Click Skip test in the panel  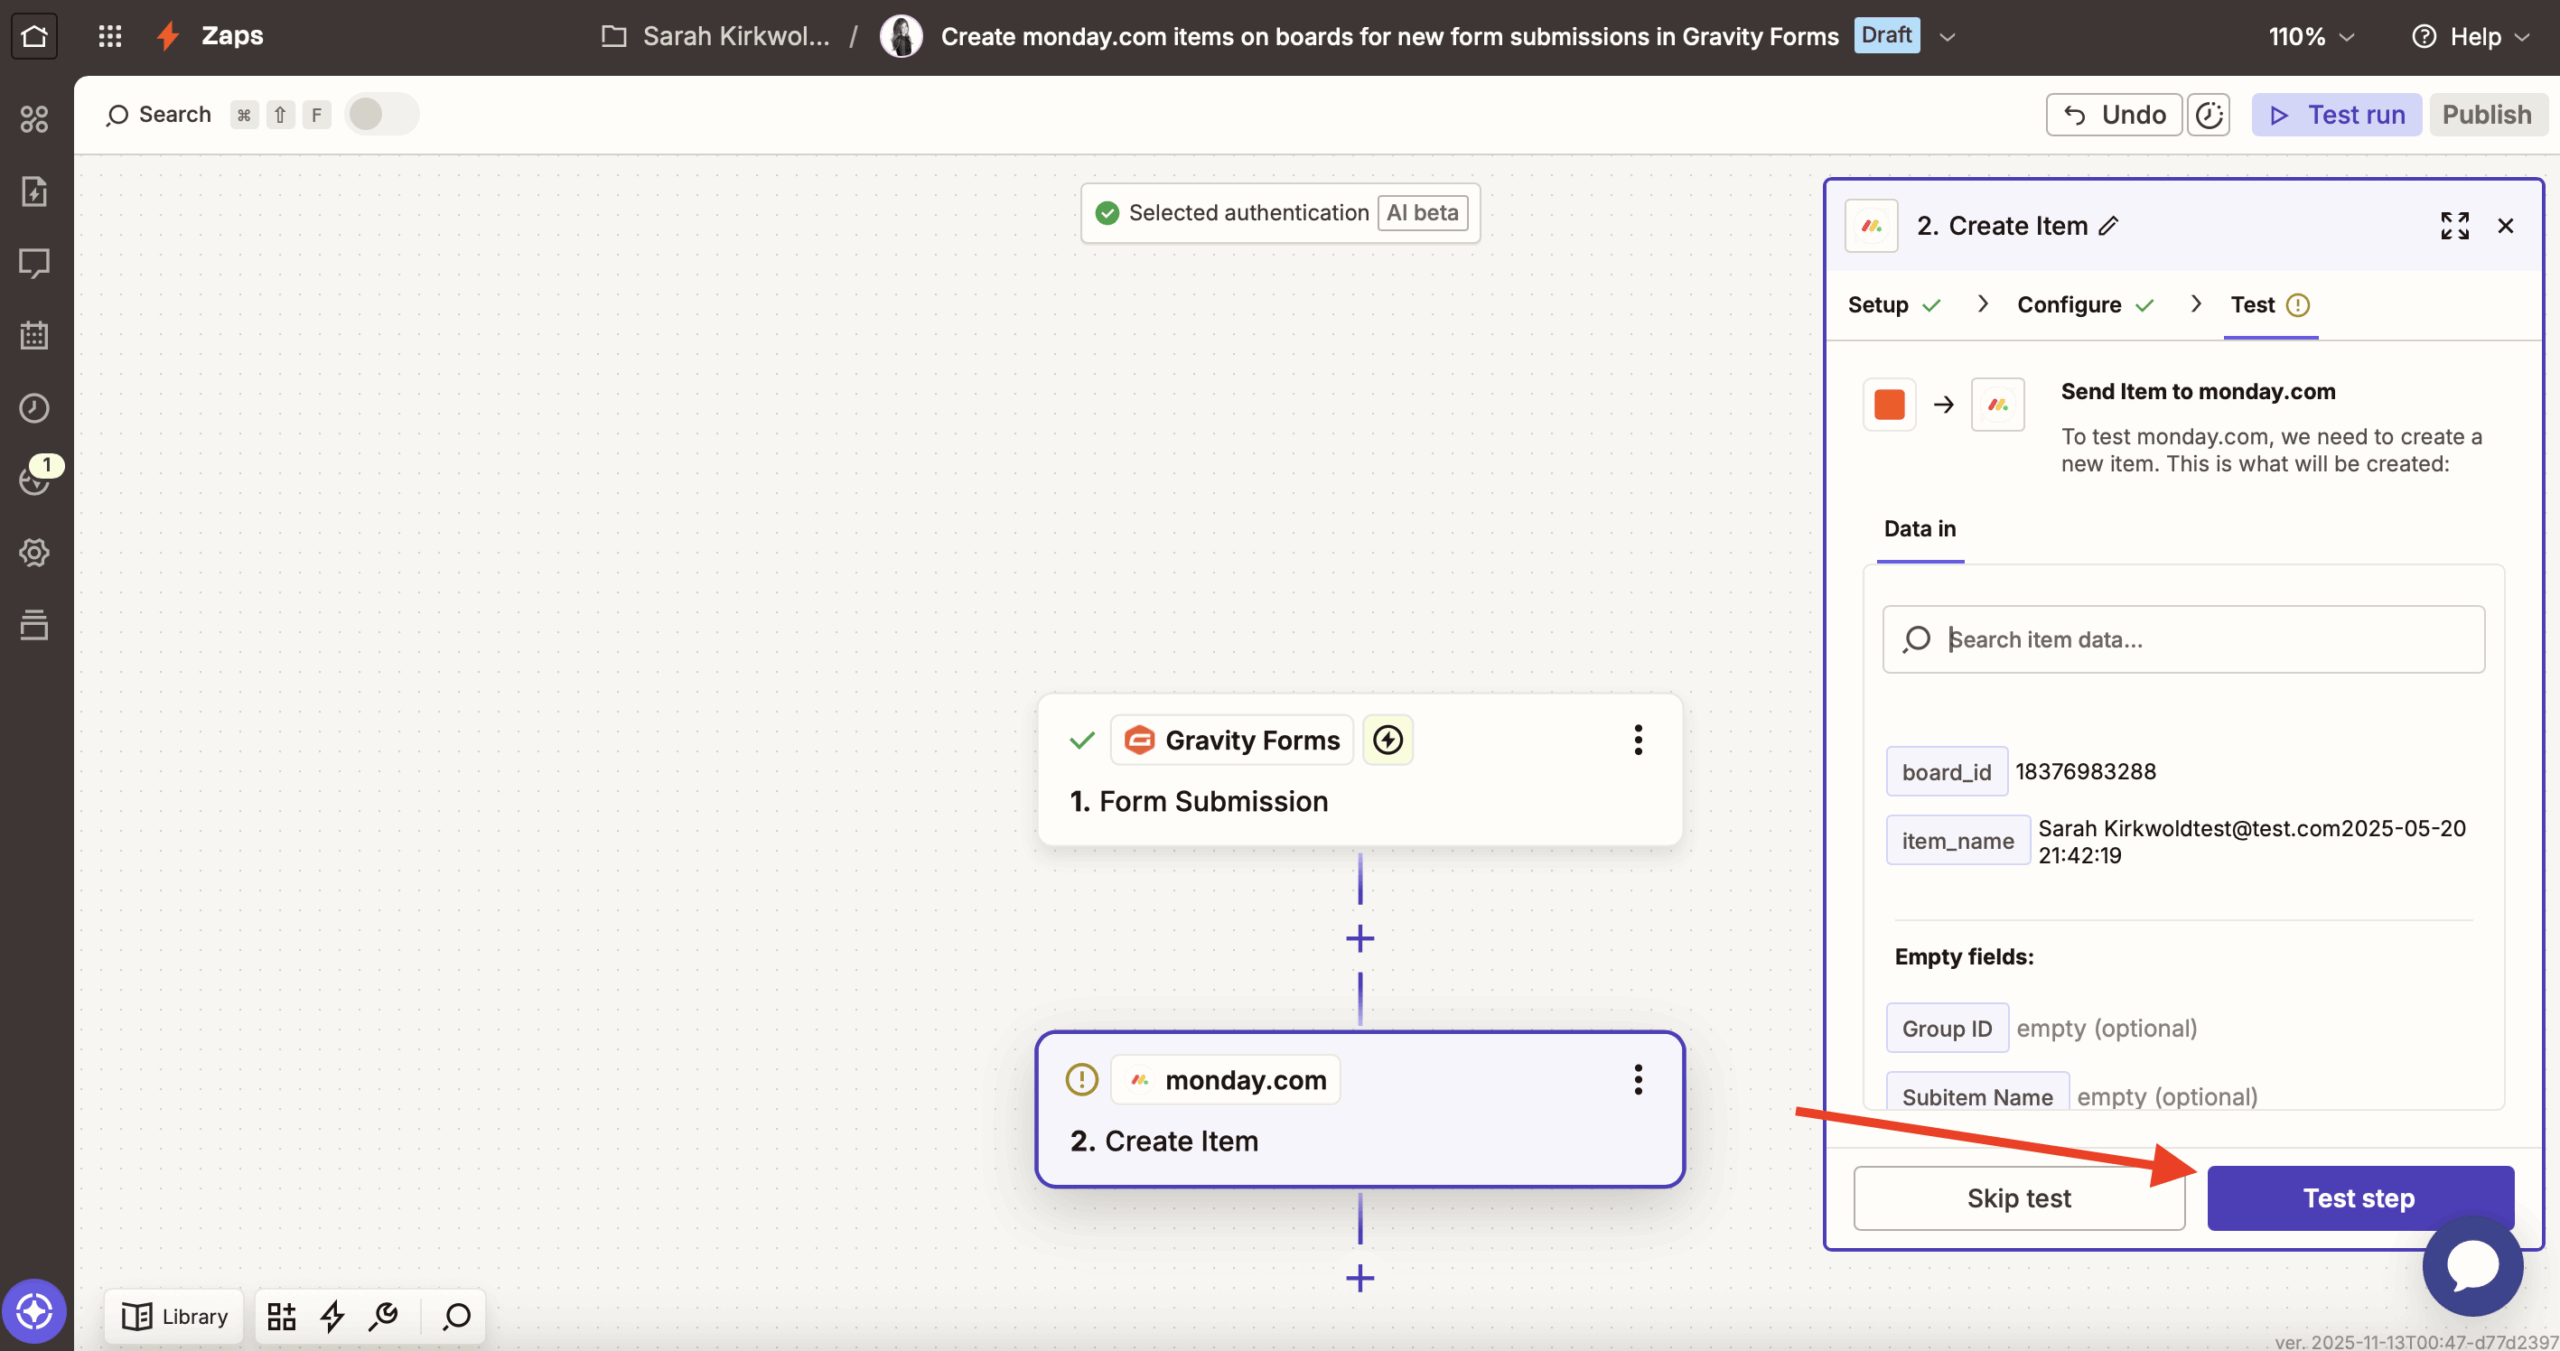2018,1197
